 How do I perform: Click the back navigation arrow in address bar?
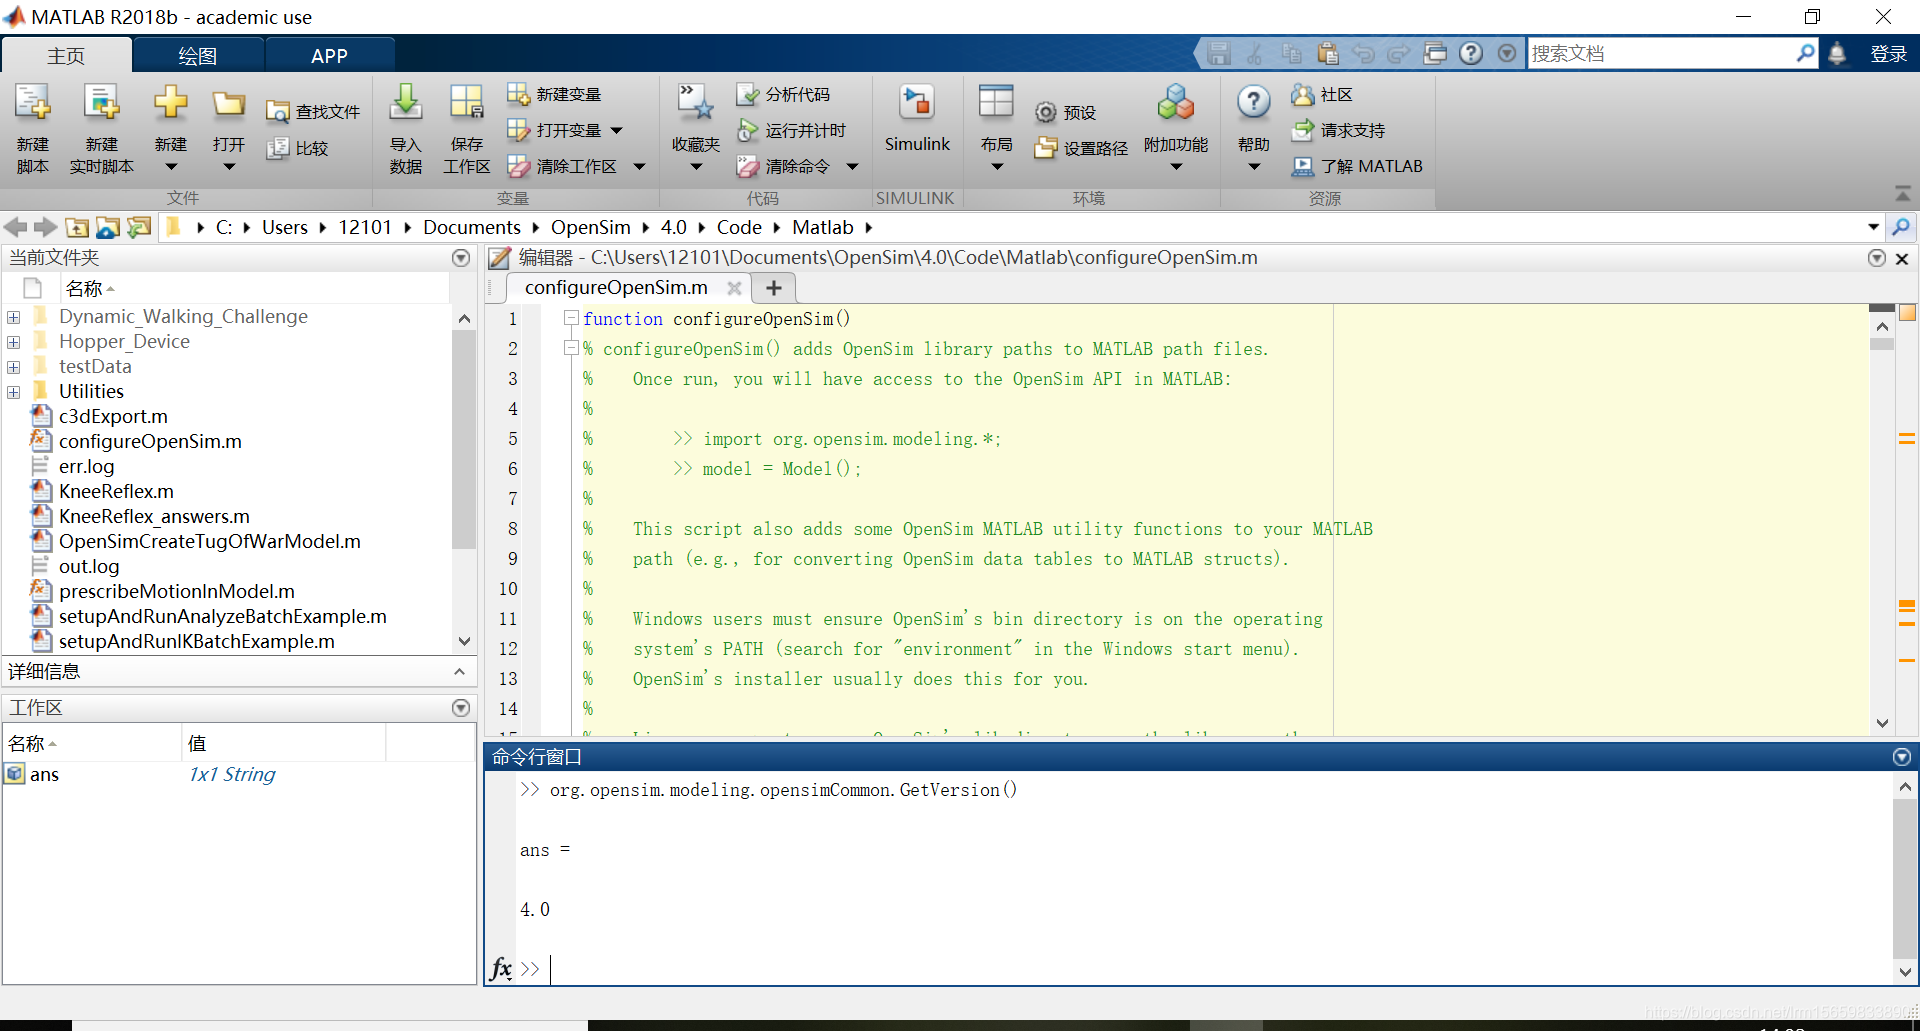point(15,227)
